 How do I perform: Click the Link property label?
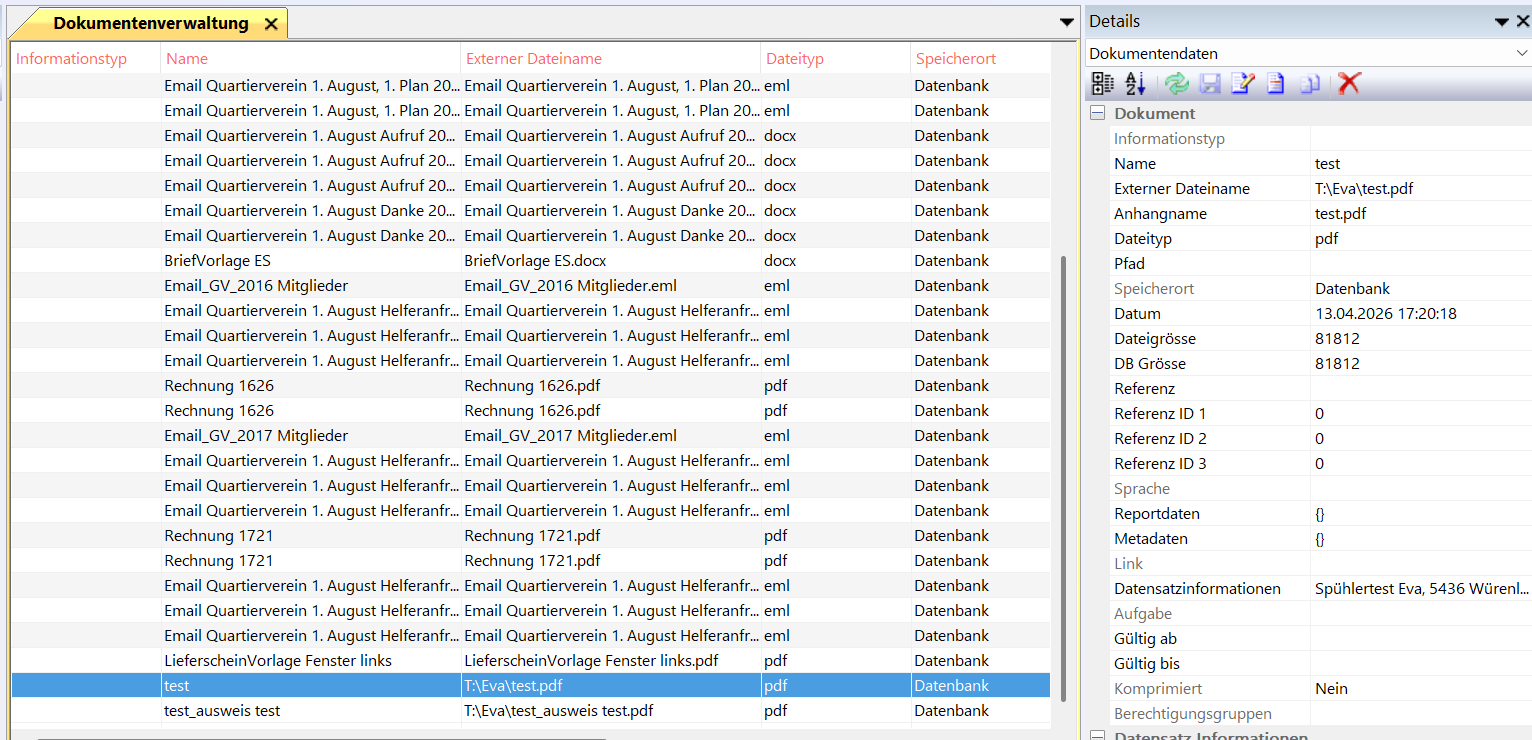pyautogui.click(x=1128, y=564)
